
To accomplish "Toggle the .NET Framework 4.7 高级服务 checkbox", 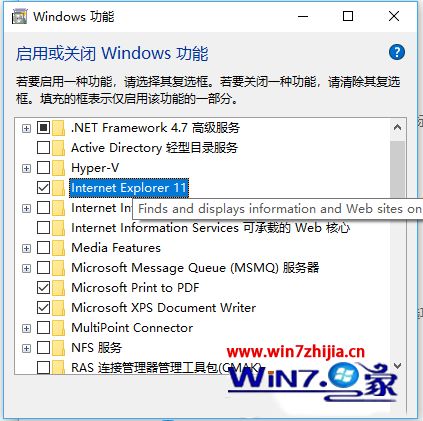I will tap(43, 128).
